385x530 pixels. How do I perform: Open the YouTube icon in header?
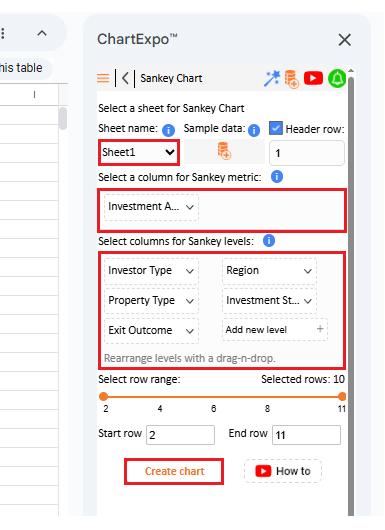(x=313, y=78)
